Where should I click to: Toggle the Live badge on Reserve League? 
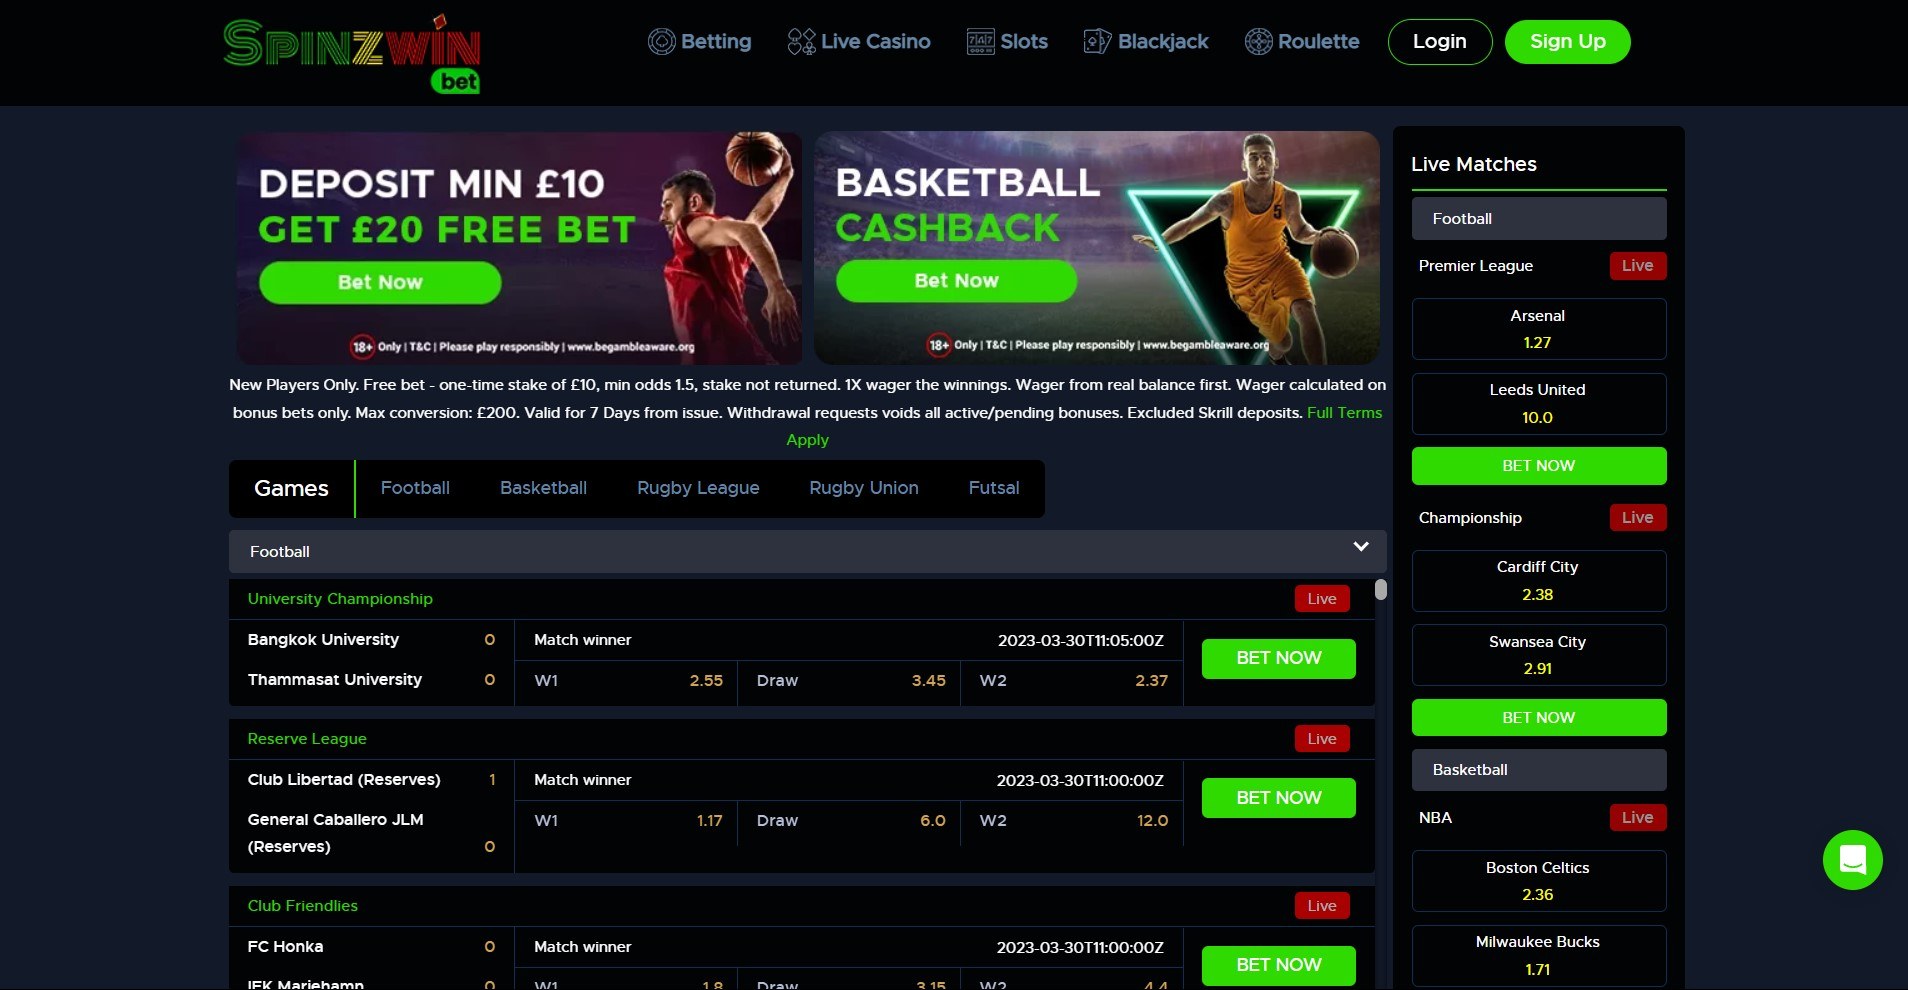tap(1320, 738)
